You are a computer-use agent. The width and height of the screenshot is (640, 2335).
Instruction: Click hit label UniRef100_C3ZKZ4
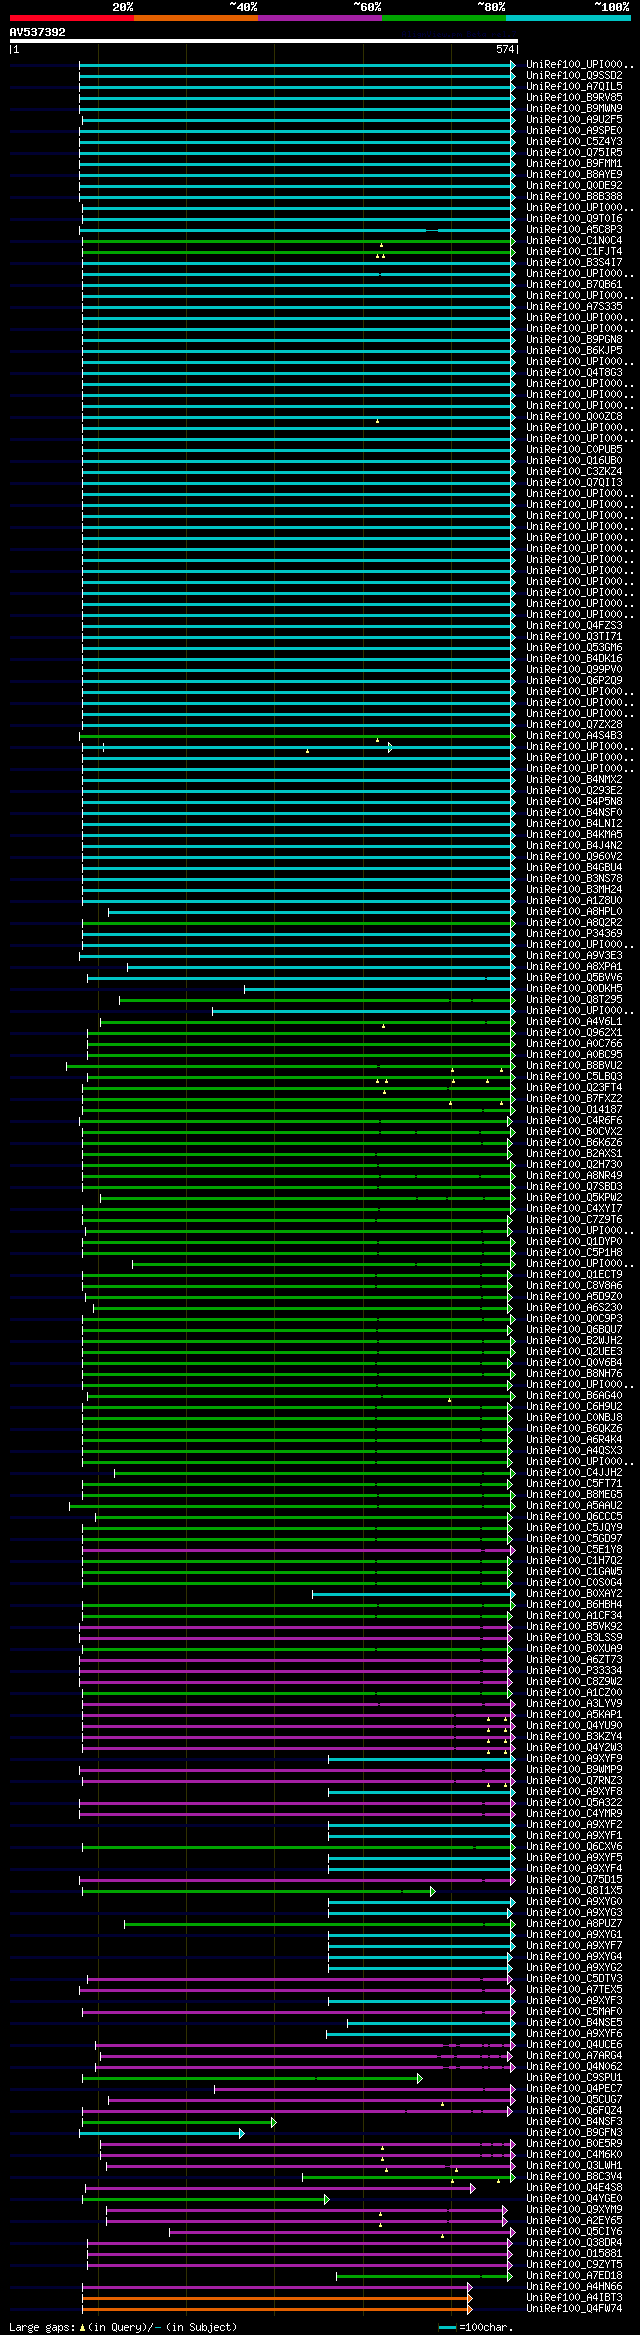click(574, 471)
